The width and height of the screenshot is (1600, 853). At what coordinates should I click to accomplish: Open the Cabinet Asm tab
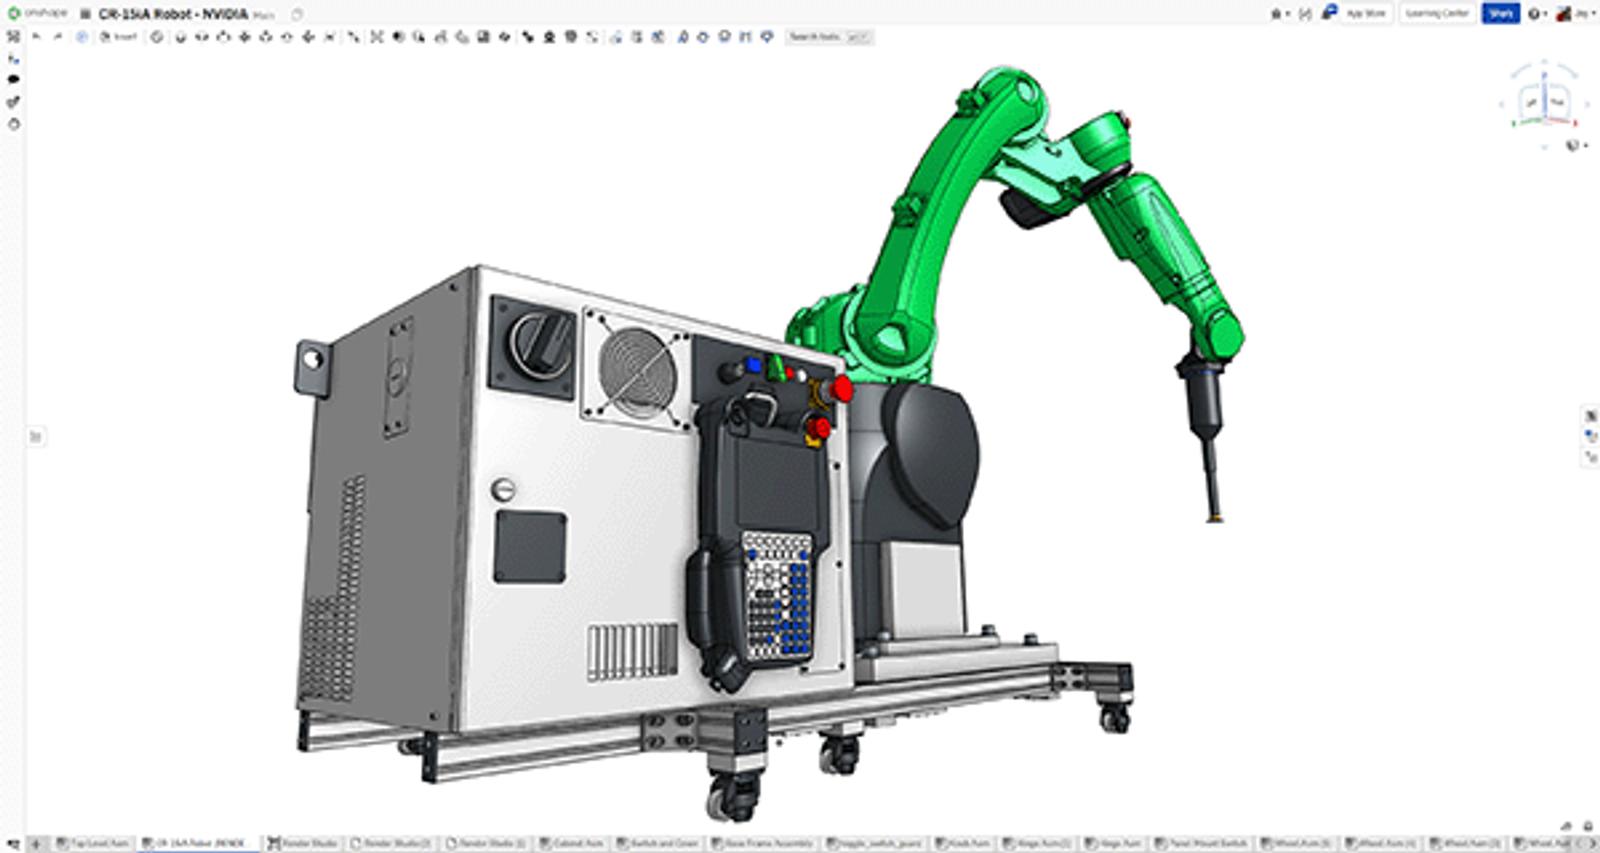(571, 844)
